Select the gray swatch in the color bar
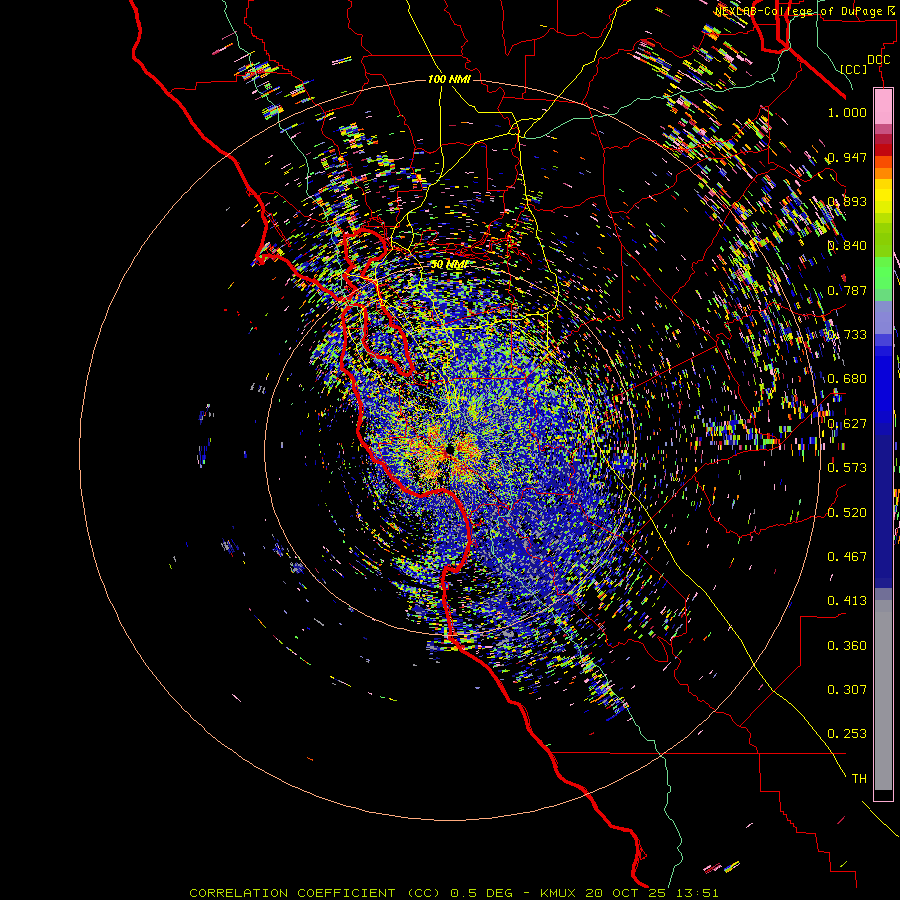Screen dimensions: 900x900 pos(883,695)
